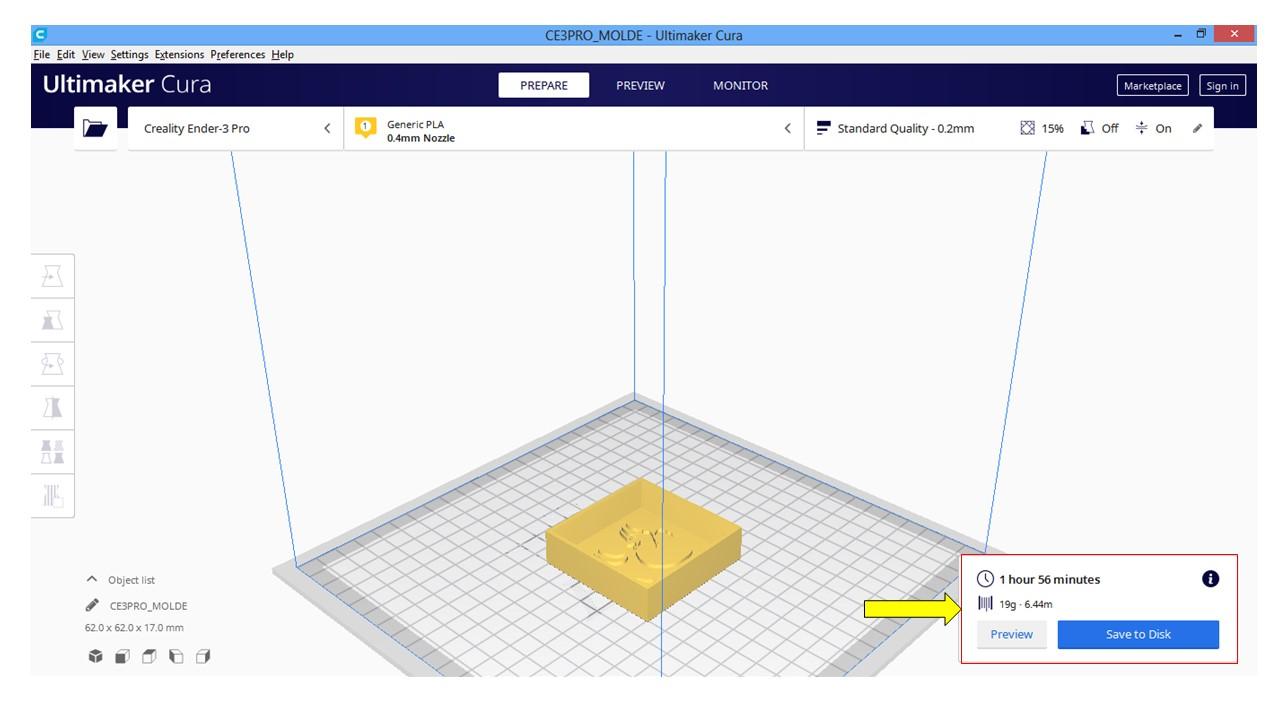Open the Help menu

tap(282, 54)
